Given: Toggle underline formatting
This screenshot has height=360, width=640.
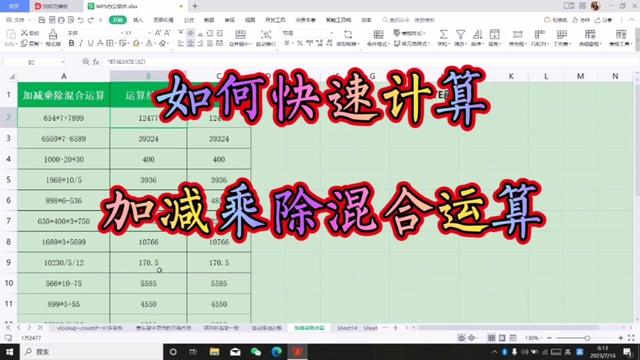Looking at the screenshot, I should coord(90,43).
